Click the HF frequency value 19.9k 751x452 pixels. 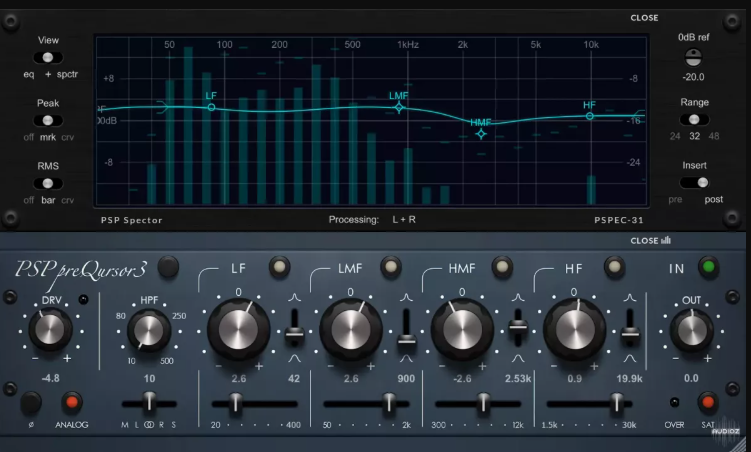click(629, 379)
